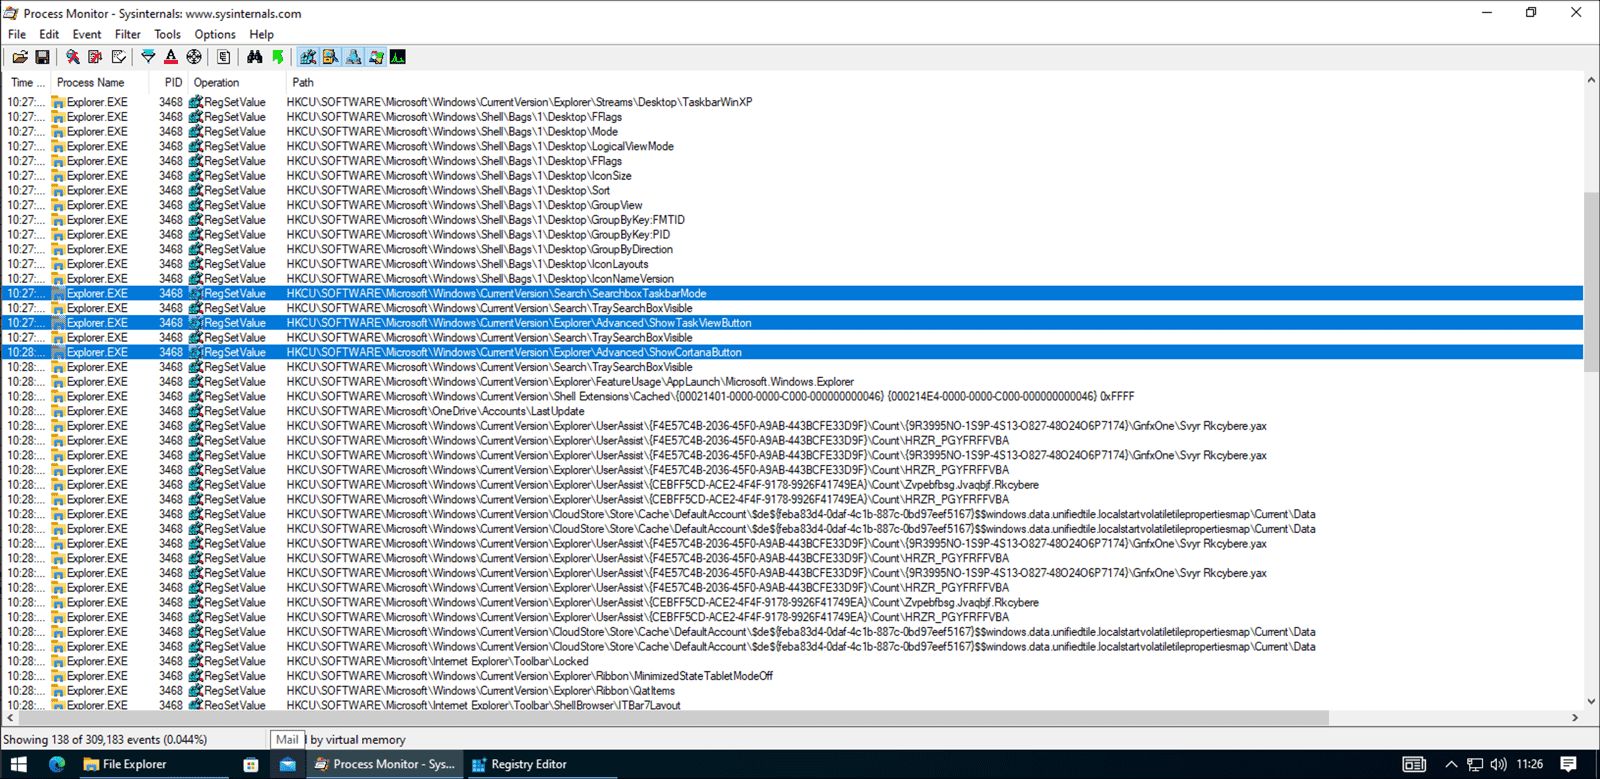Click the Operation column header

[x=237, y=82]
